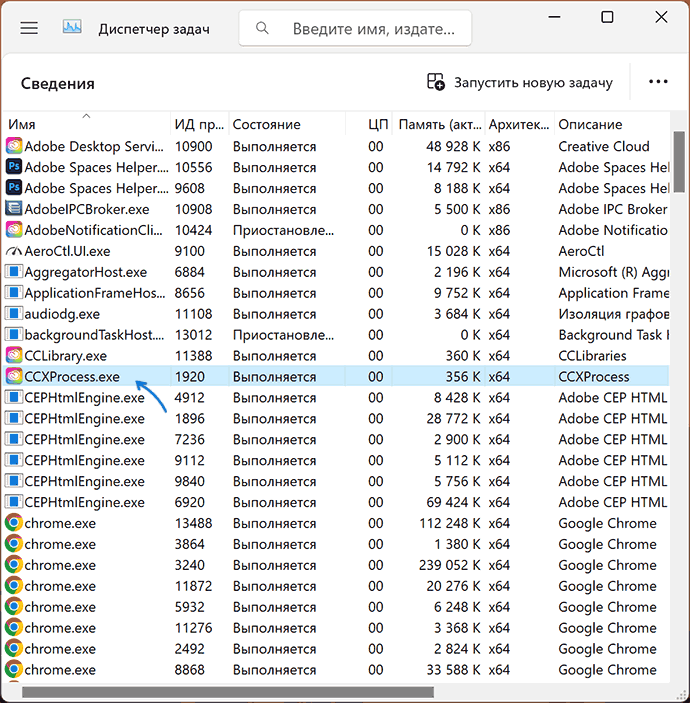The width and height of the screenshot is (690, 703).
Task: Click memory value '69 424 K'
Action: pyautogui.click(x=453, y=502)
